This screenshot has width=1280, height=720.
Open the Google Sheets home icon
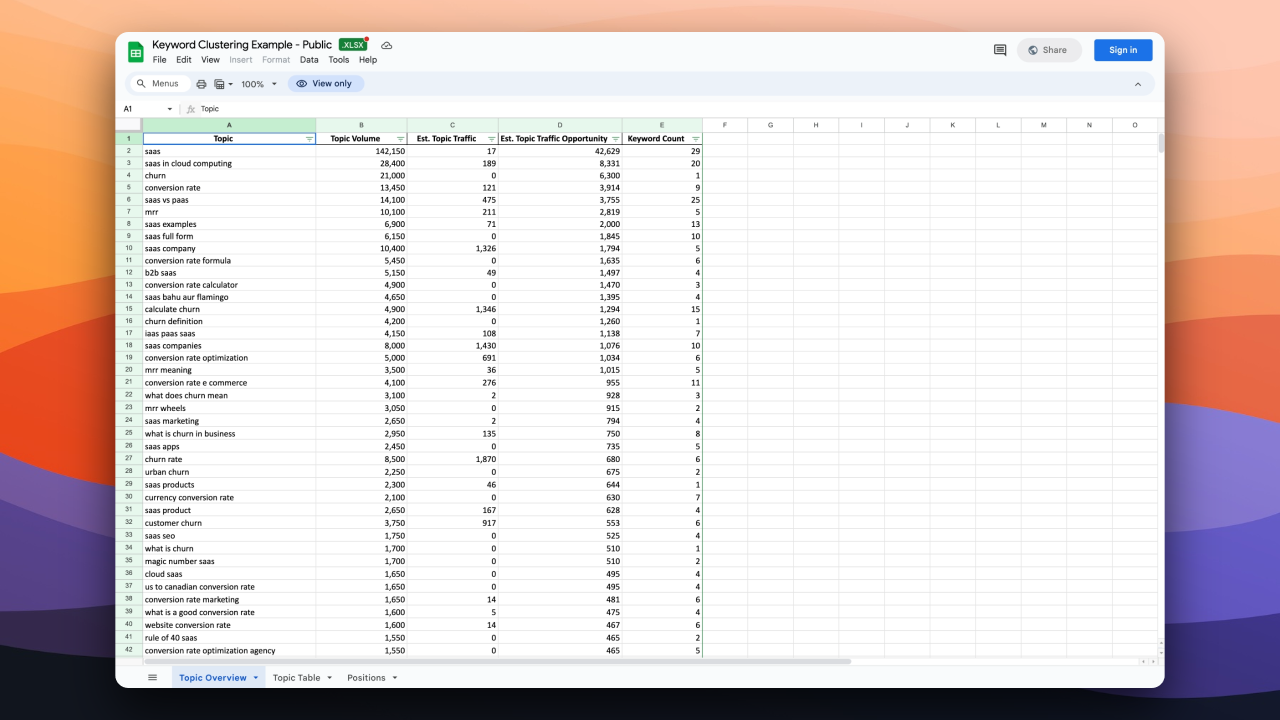pyautogui.click(x=136, y=52)
